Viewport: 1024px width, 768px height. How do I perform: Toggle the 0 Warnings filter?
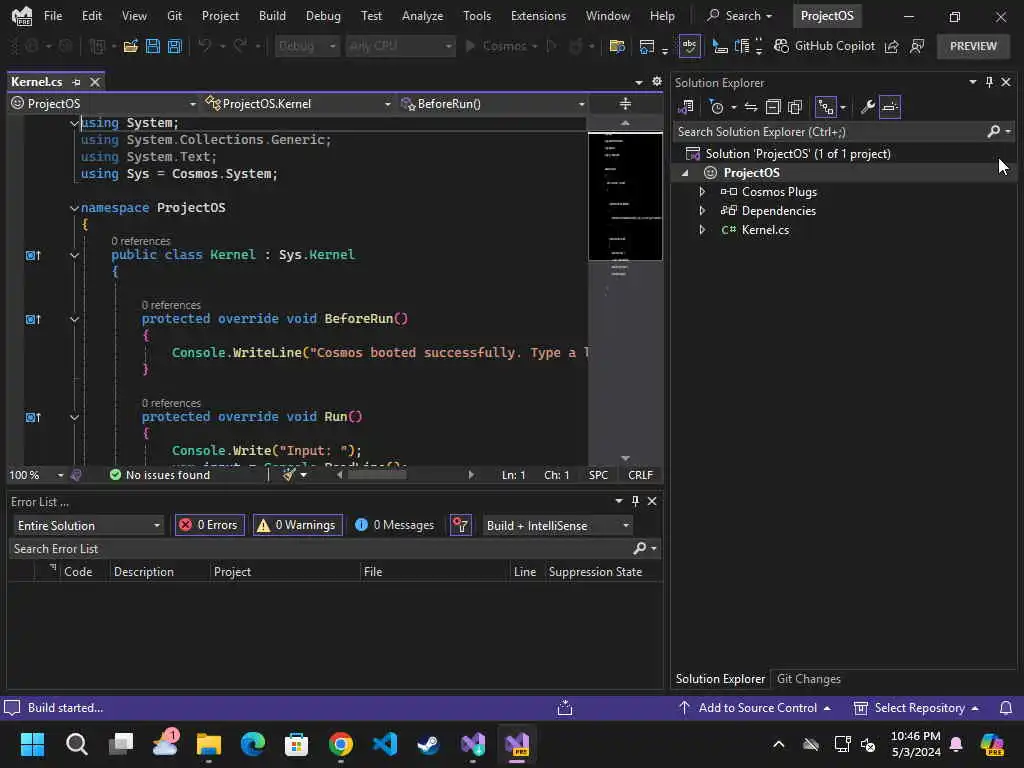click(x=298, y=526)
